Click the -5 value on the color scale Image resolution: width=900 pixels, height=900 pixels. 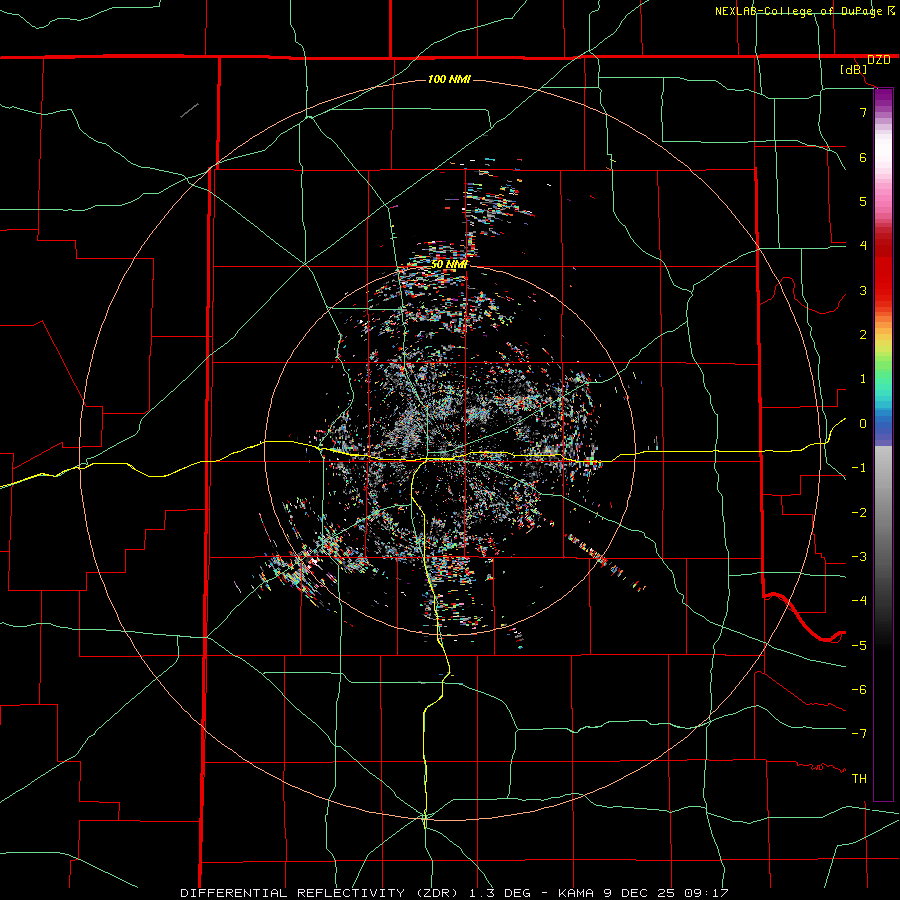(x=859, y=645)
